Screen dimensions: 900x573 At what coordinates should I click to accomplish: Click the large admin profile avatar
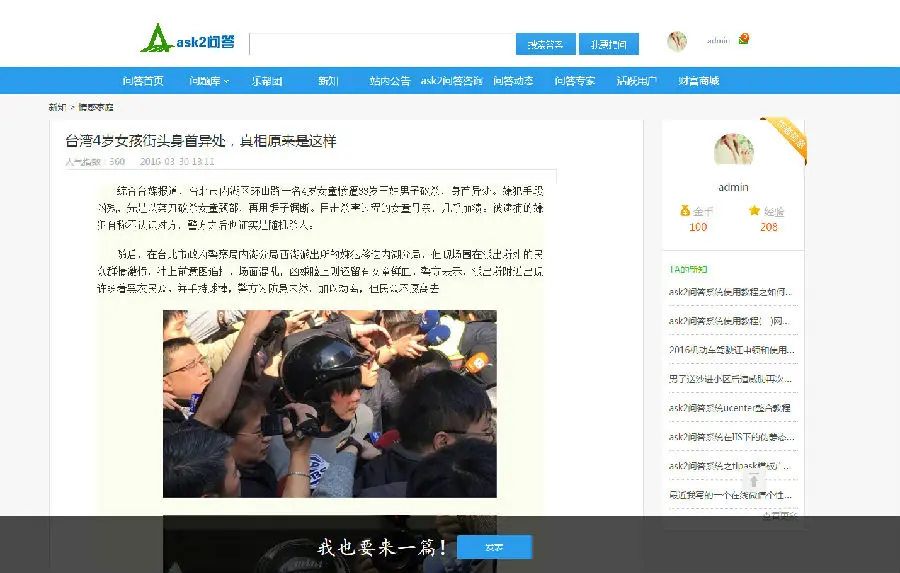[734, 149]
